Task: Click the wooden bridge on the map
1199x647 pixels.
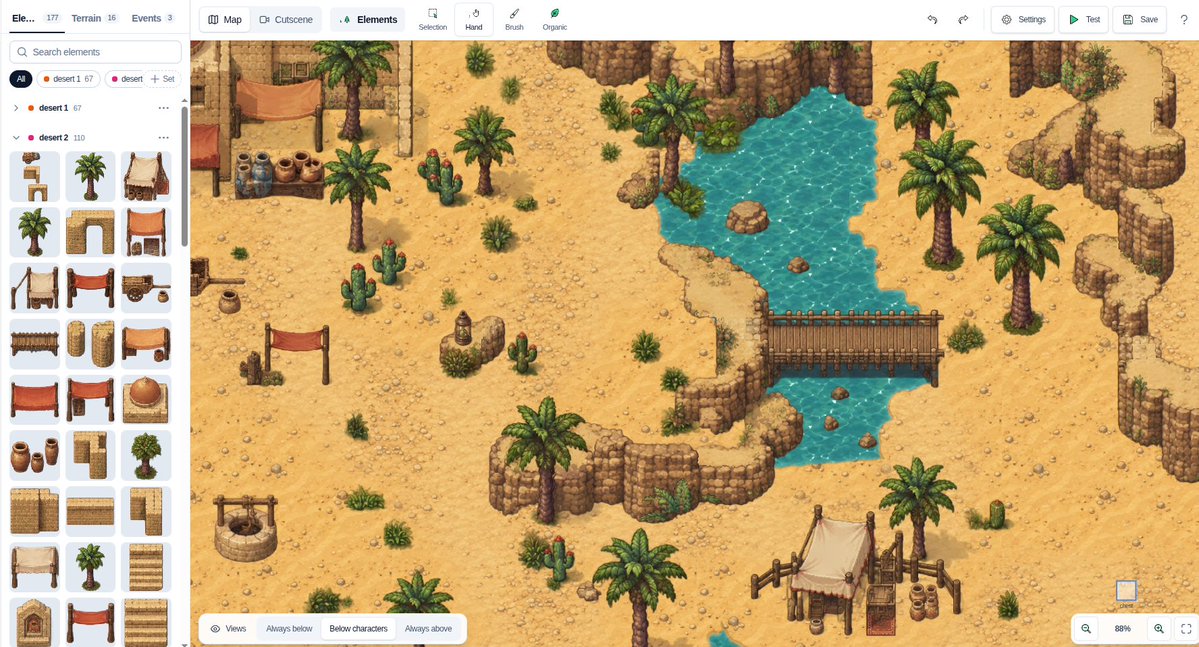Action: click(x=853, y=345)
